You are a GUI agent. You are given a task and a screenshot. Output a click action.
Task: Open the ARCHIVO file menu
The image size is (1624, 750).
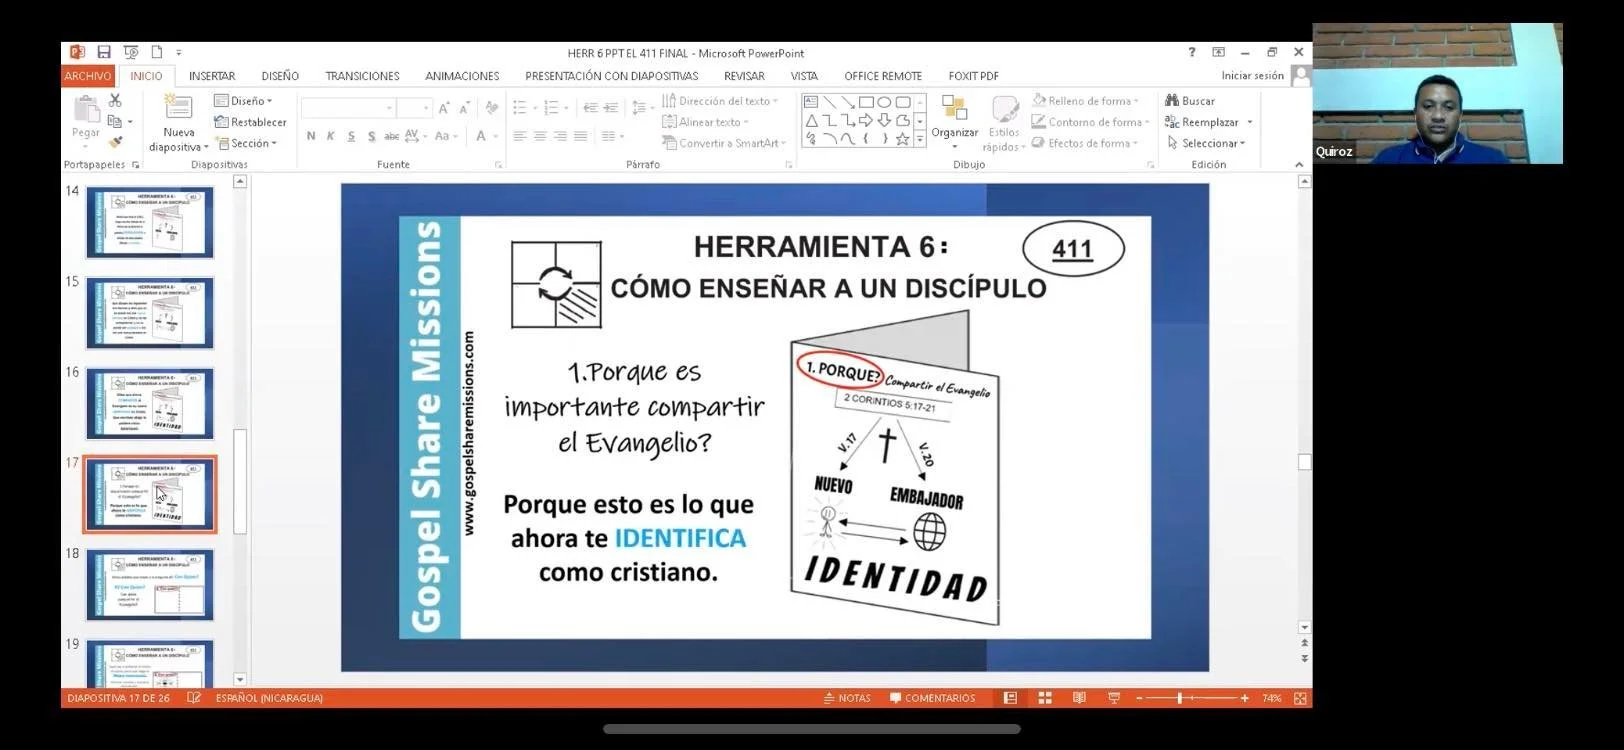[x=88, y=76]
